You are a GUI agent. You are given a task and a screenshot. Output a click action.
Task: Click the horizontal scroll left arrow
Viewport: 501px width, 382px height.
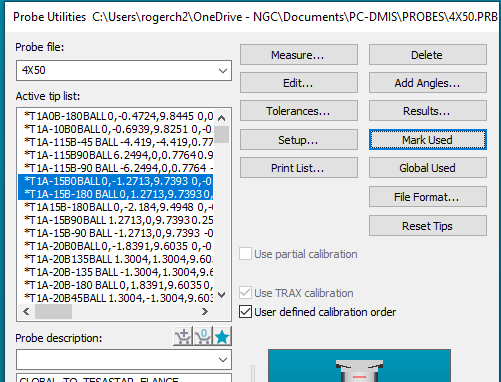coord(26,312)
